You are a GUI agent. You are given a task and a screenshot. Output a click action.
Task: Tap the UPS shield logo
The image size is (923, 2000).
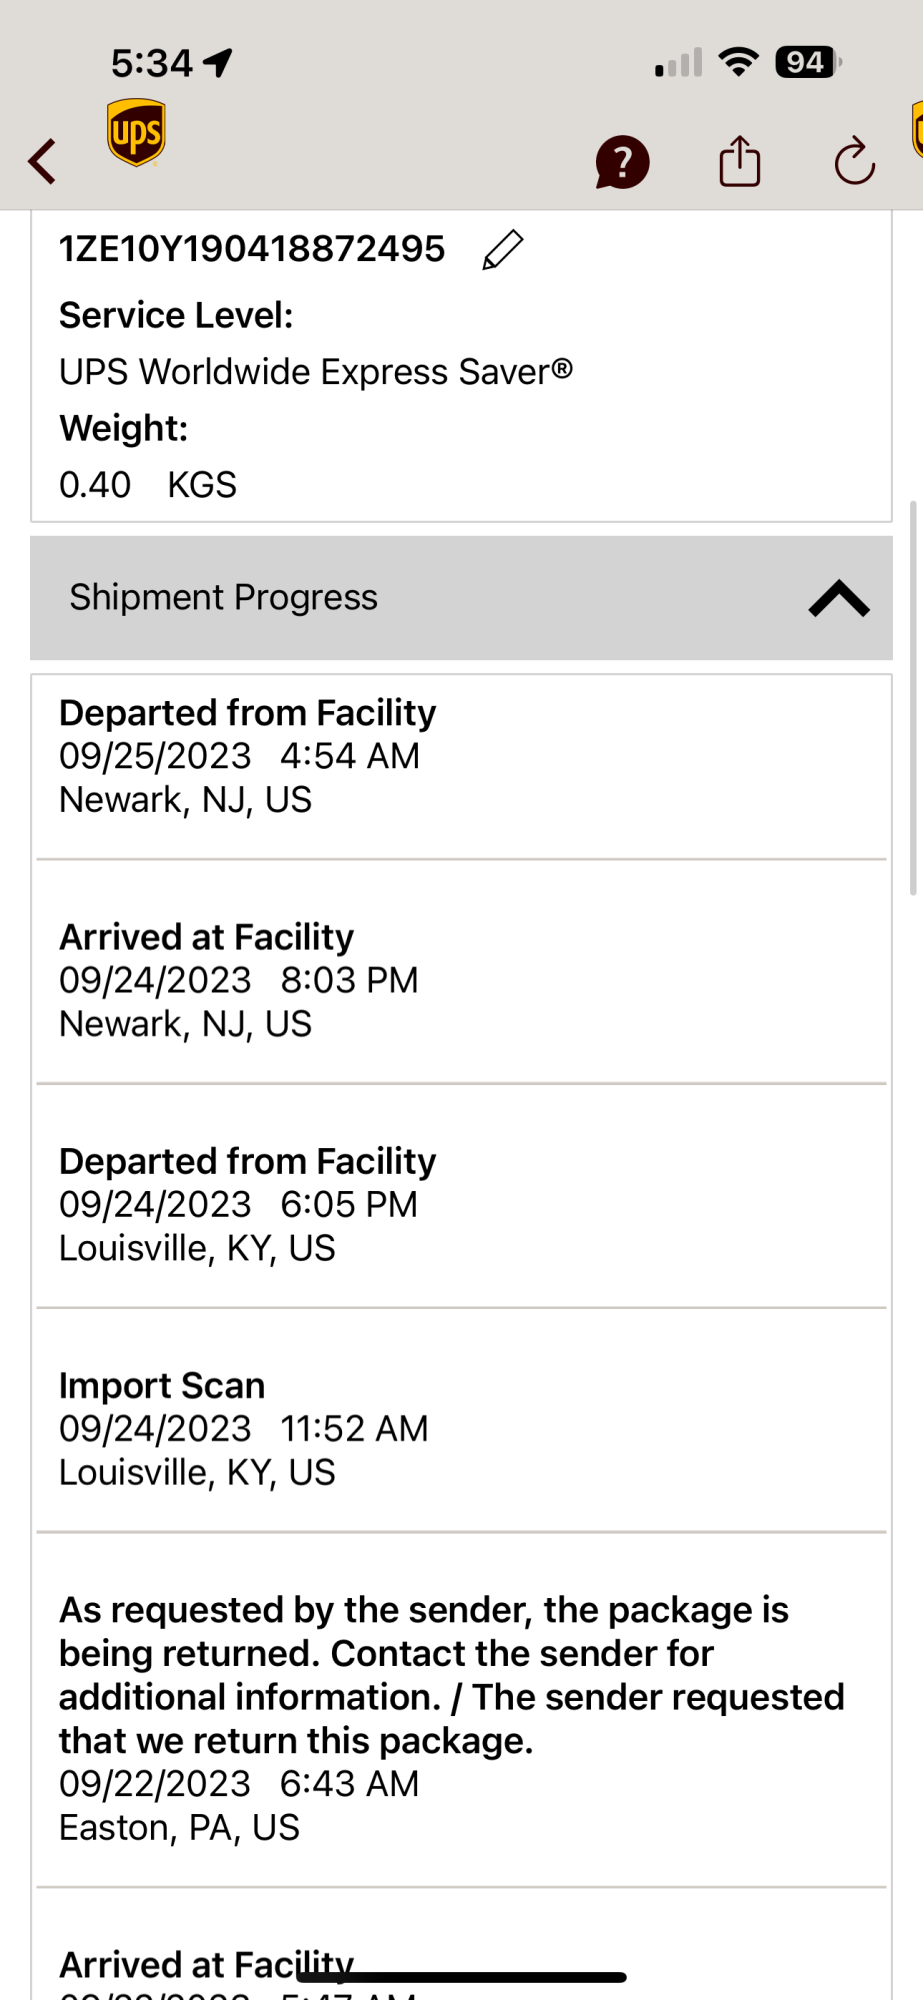point(136,132)
